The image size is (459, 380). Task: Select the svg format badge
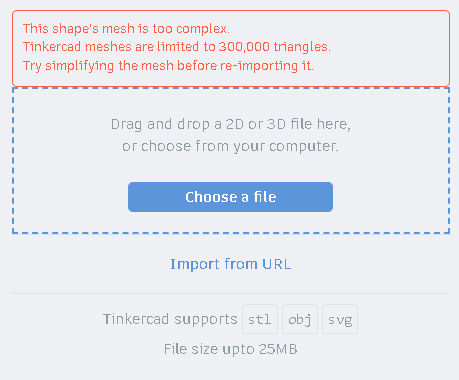(x=340, y=319)
